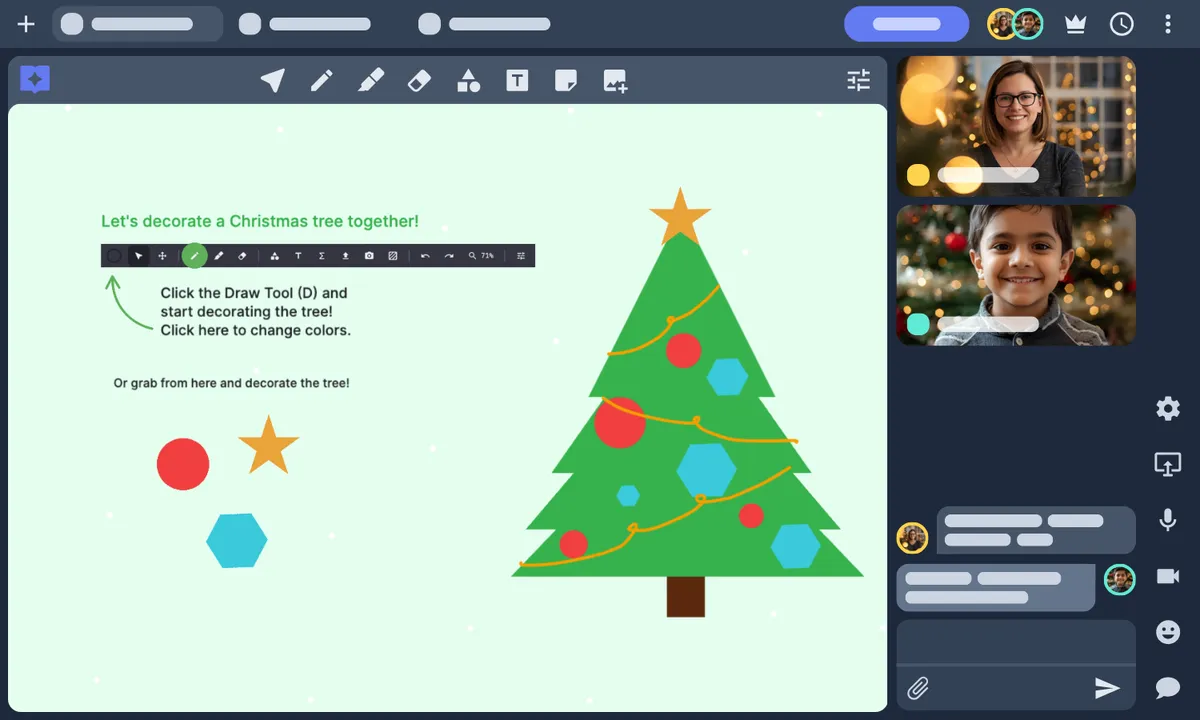Click the move arrows icon in embedded toolbar

162,256
